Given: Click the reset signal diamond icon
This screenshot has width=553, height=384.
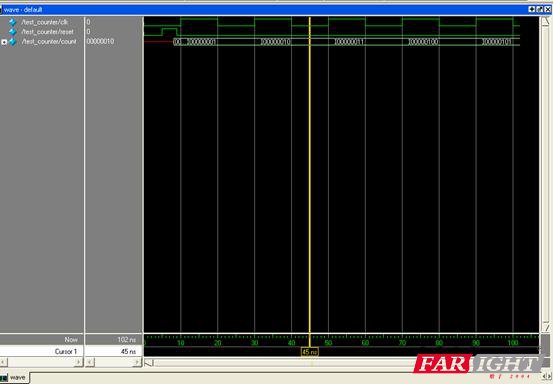Looking at the screenshot, I should click(13, 32).
